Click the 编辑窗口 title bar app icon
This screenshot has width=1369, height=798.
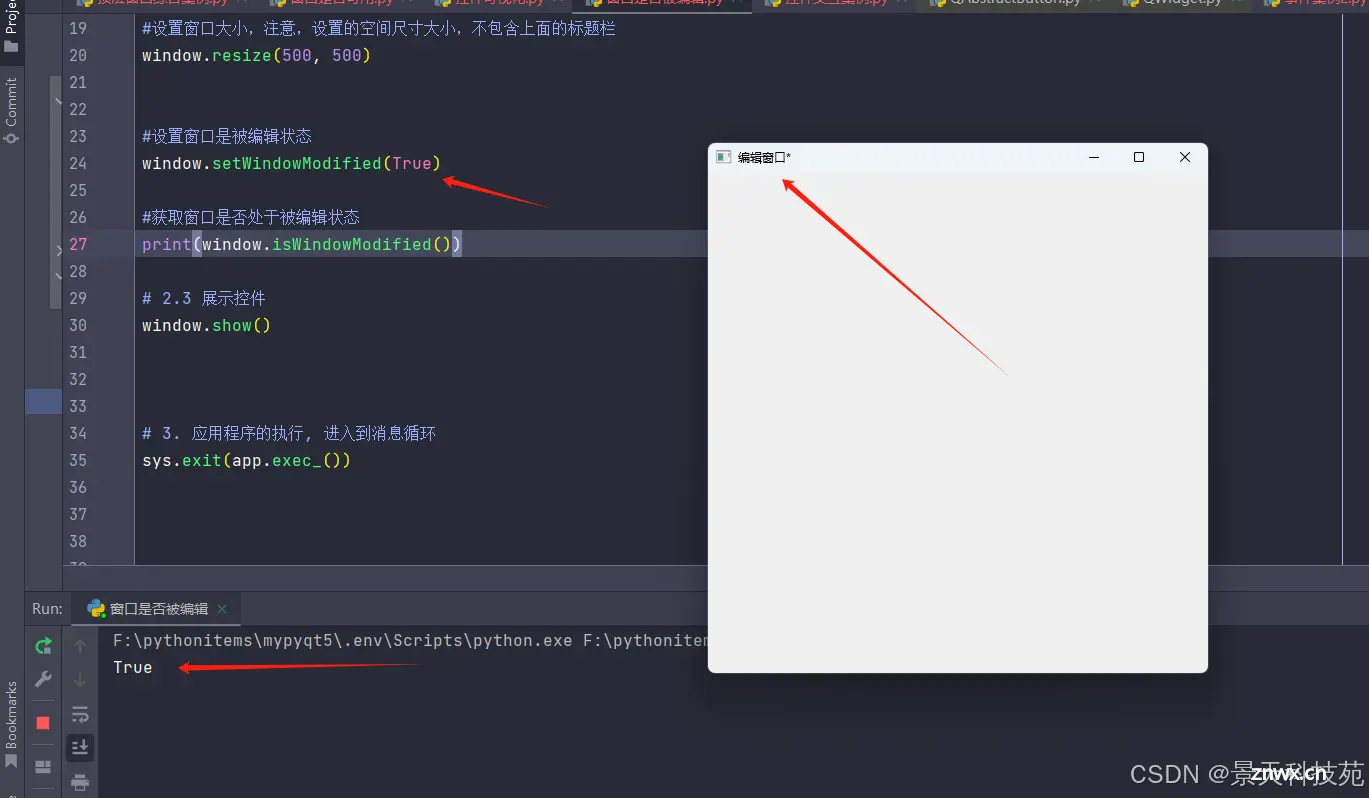723,157
